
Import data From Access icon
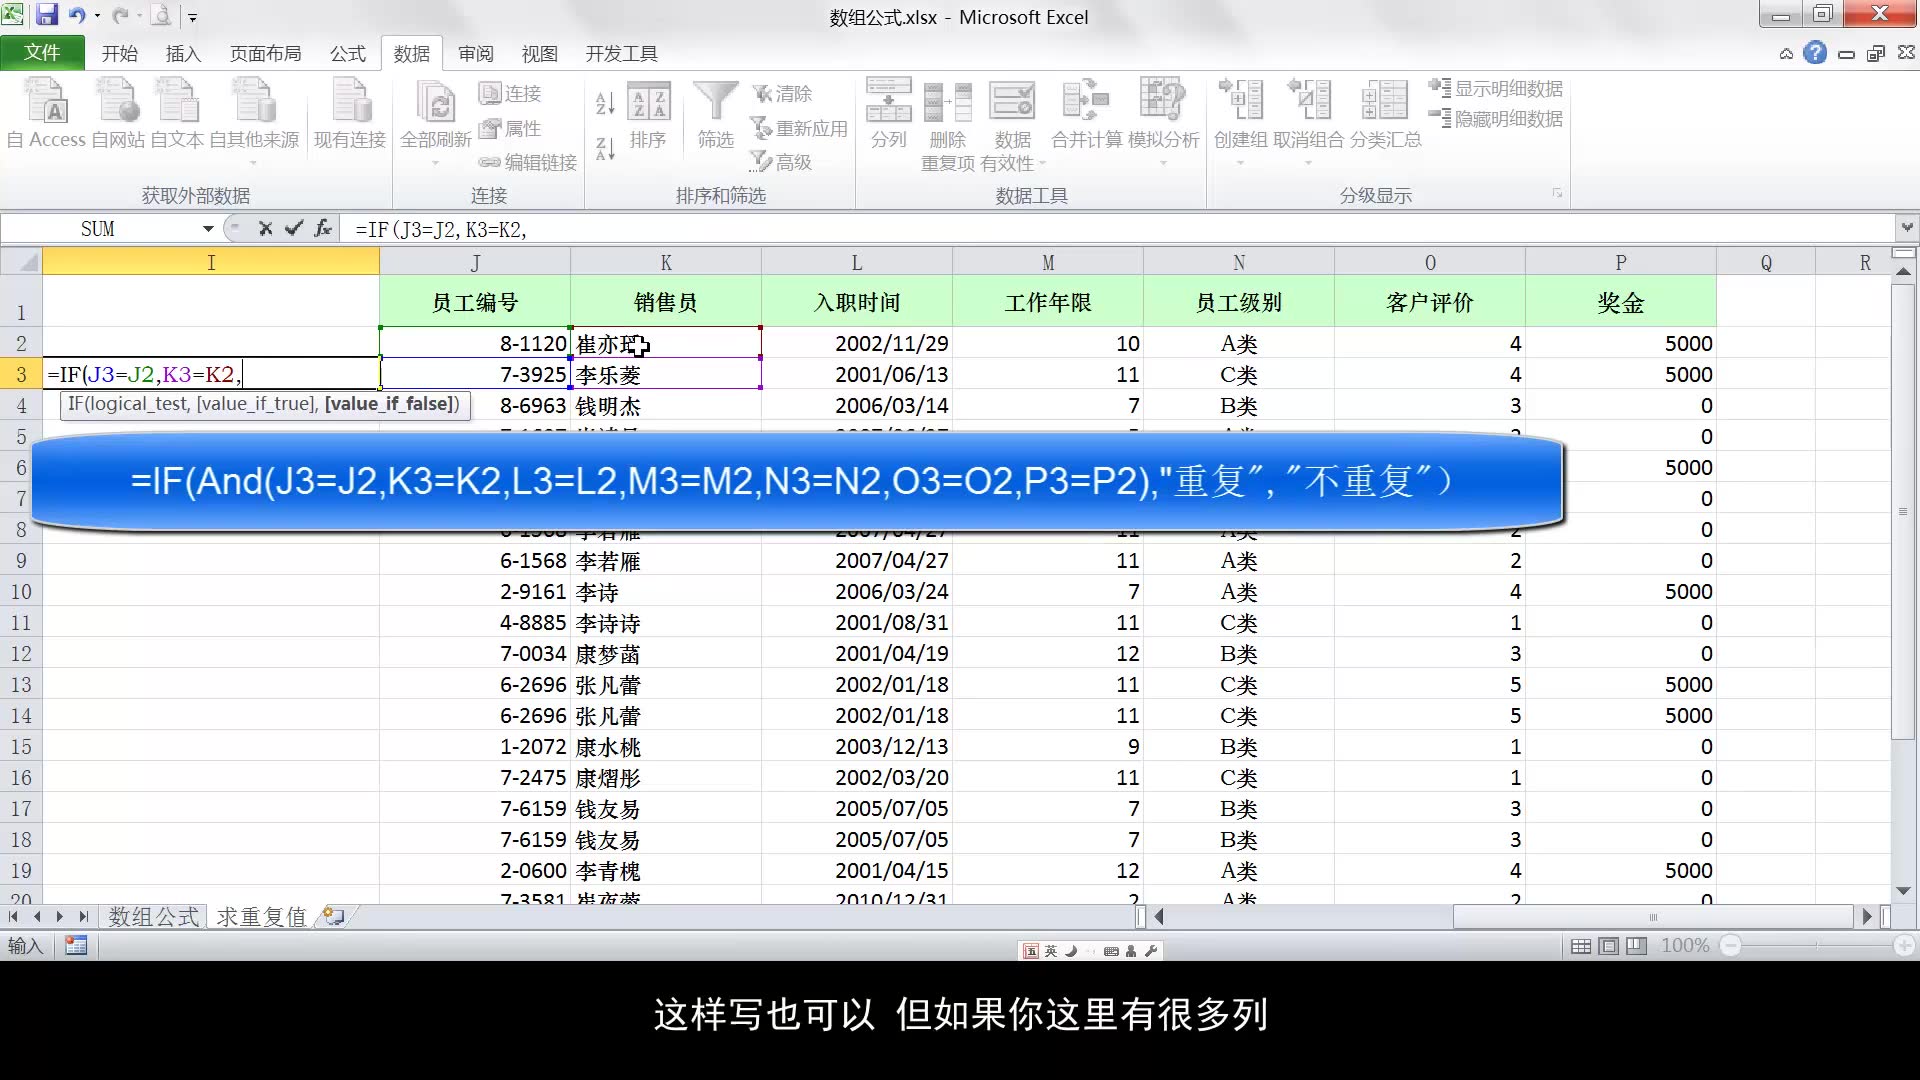[46, 115]
